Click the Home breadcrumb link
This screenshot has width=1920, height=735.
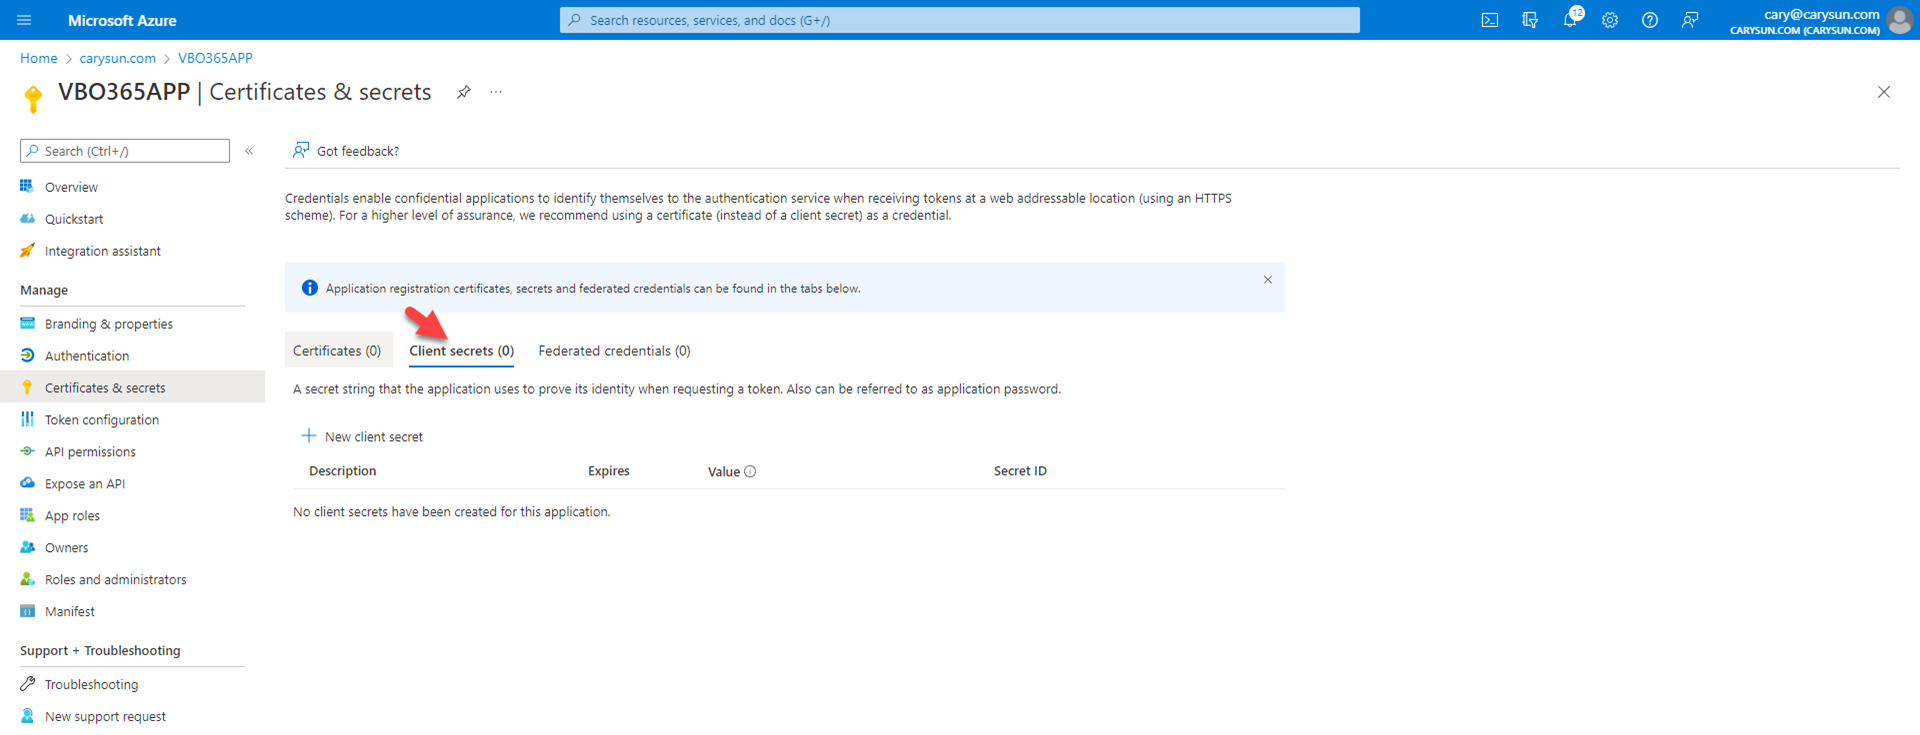(39, 58)
